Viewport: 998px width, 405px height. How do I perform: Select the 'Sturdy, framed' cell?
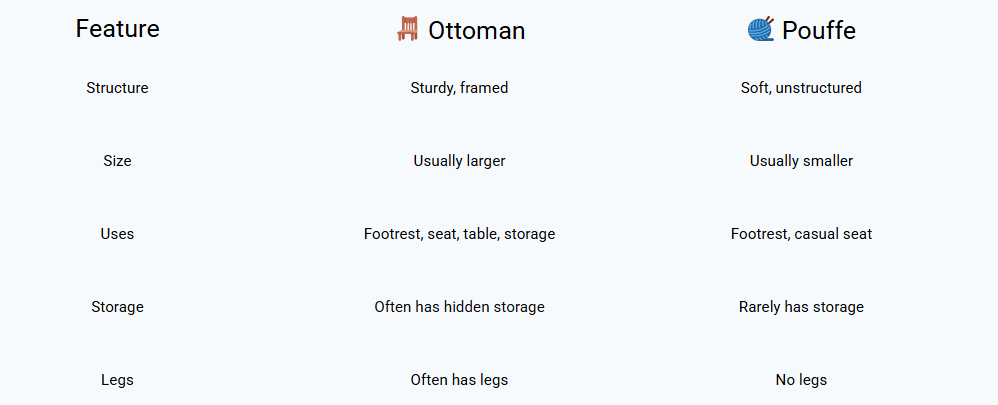point(460,88)
